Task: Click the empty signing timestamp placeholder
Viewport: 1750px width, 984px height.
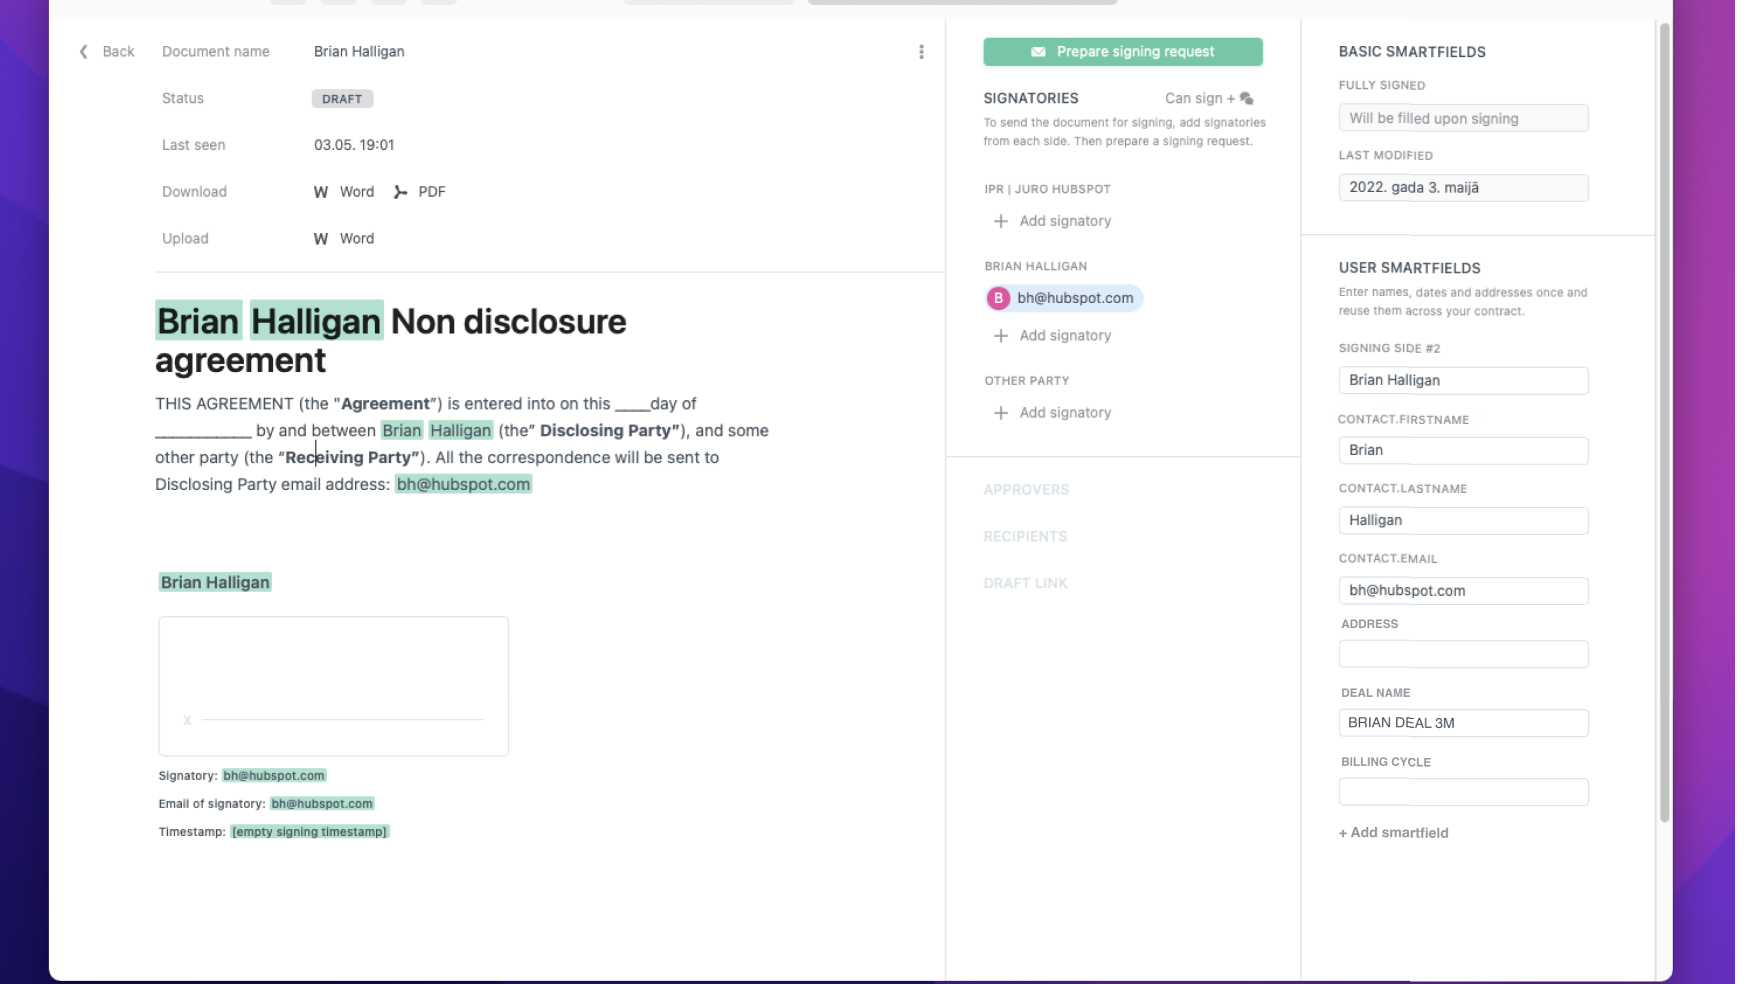Action: 309,832
